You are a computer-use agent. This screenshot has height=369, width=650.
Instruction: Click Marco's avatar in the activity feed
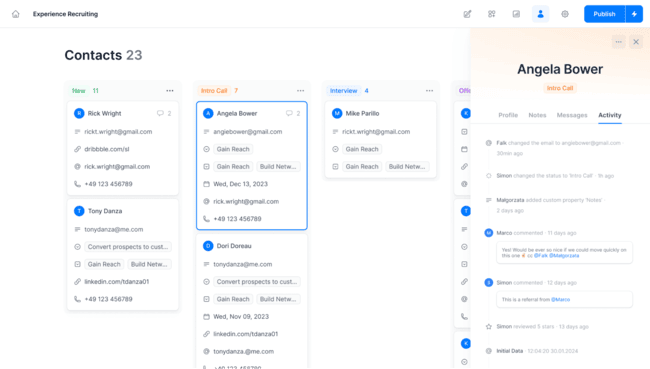click(x=489, y=233)
